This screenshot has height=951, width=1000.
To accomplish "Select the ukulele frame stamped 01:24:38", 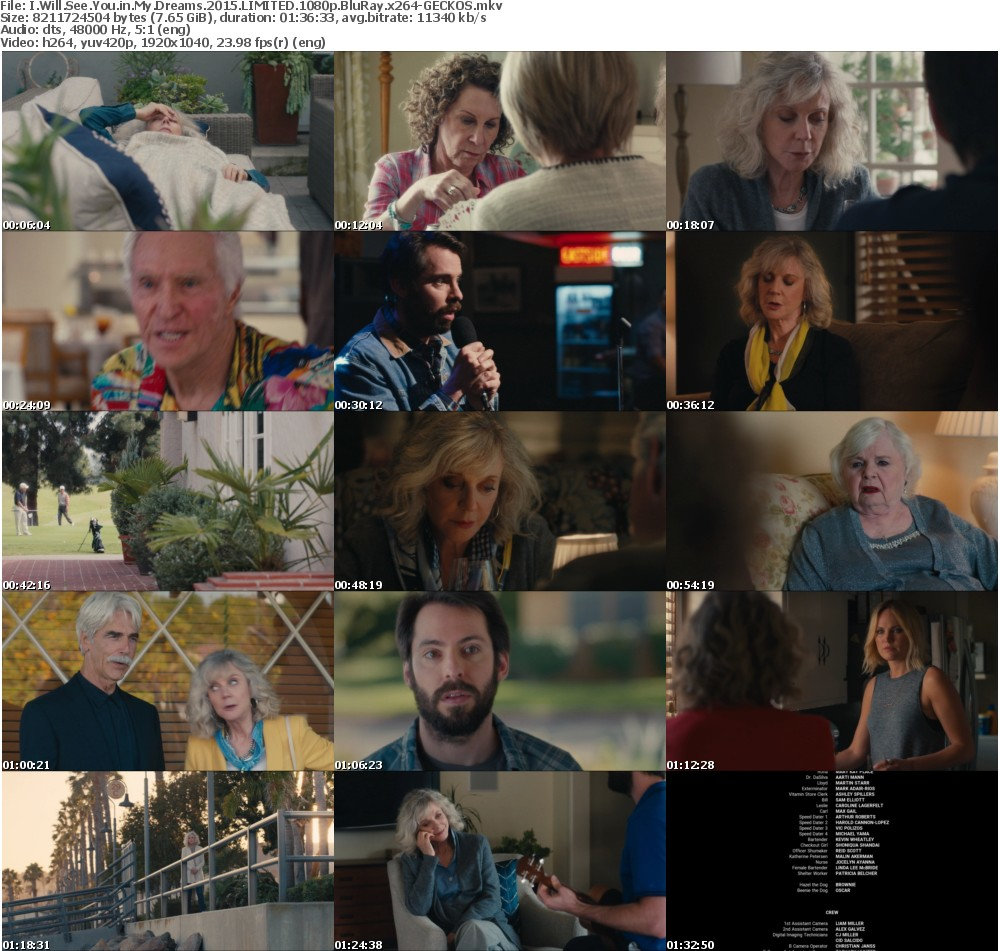I will (499, 860).
